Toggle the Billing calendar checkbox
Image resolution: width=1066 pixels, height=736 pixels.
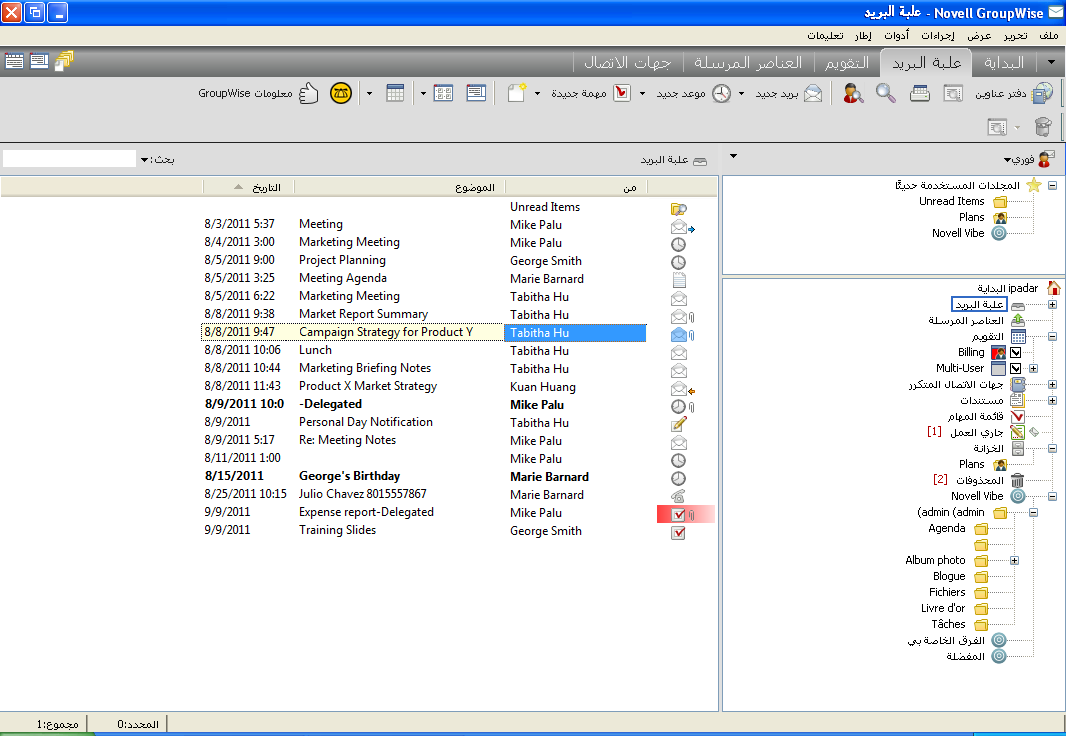1015,353
